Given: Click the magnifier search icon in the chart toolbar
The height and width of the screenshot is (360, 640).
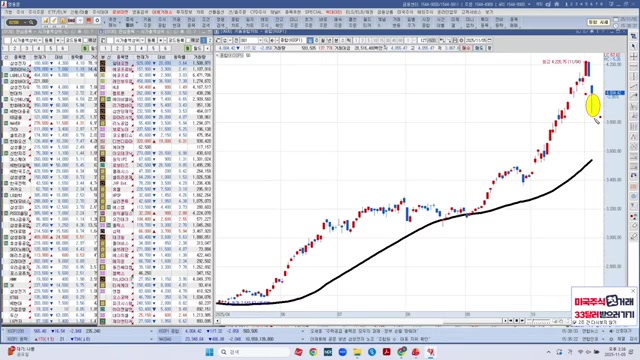Looking at the screenshot, I should coord(266,40).
